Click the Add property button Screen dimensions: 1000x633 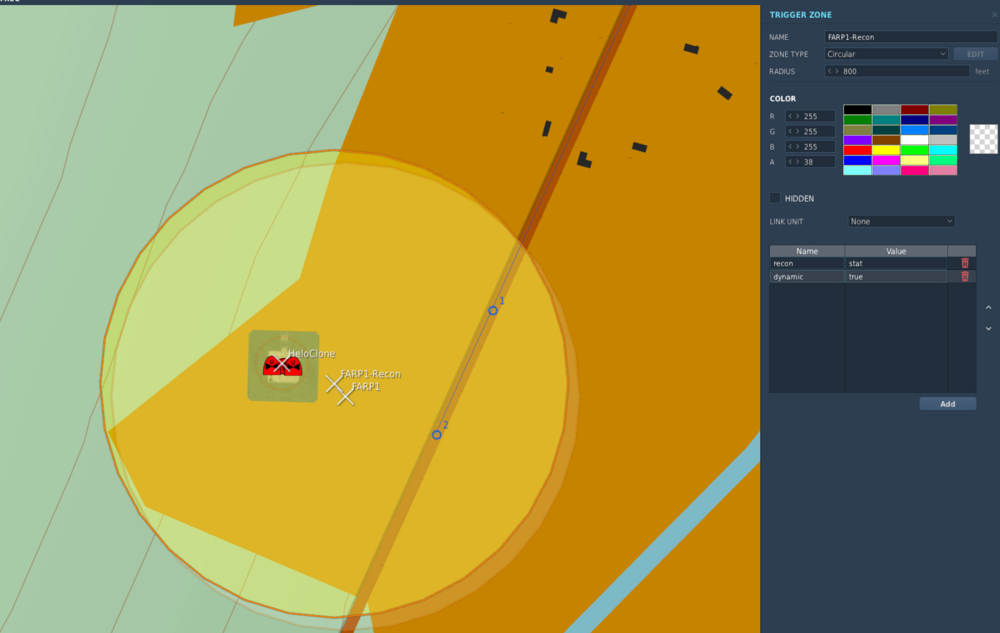pyautogui.click(x=948, y=404)
